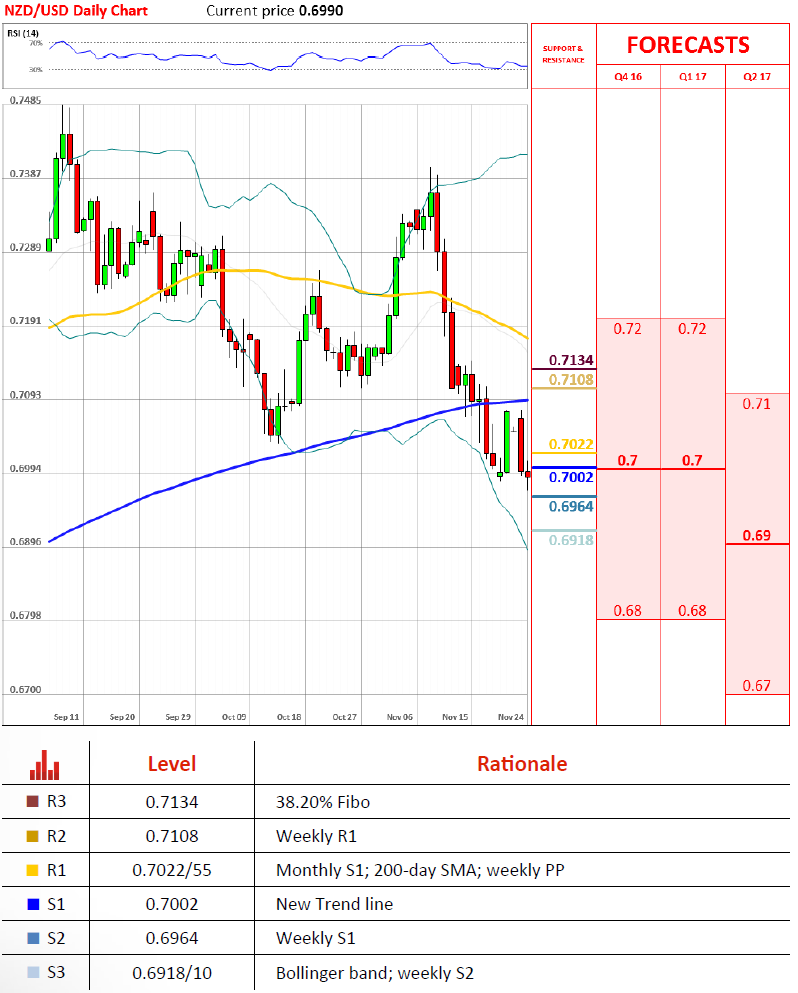Click the S2 row label
Screen dimensions: 798x993
point(56,938)
